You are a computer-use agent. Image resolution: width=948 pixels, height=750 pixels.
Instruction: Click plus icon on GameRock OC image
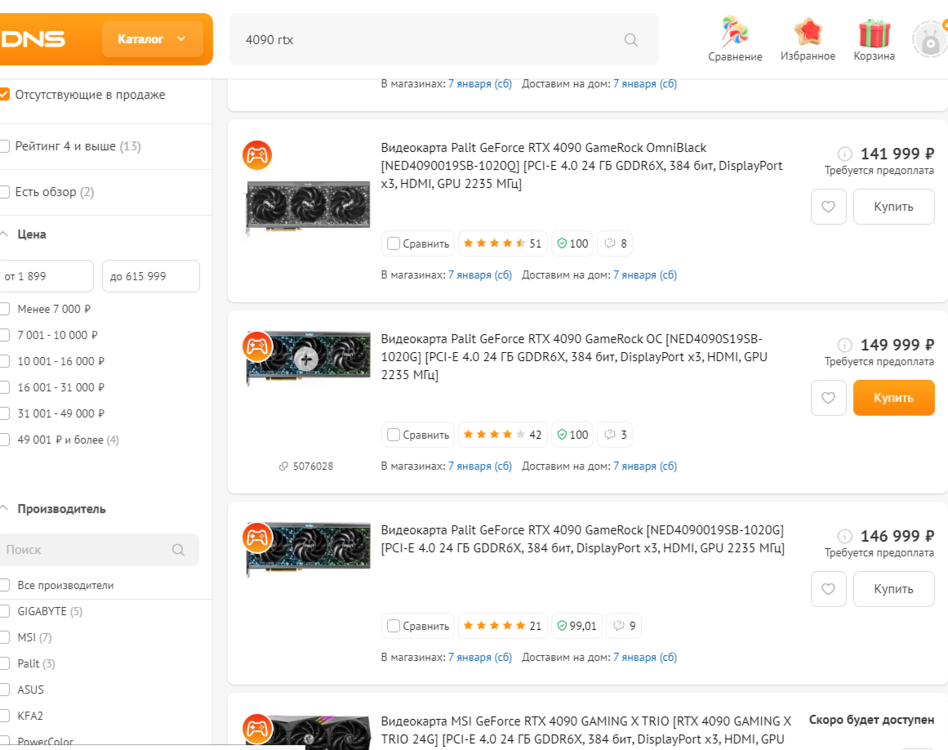(307, 359)
